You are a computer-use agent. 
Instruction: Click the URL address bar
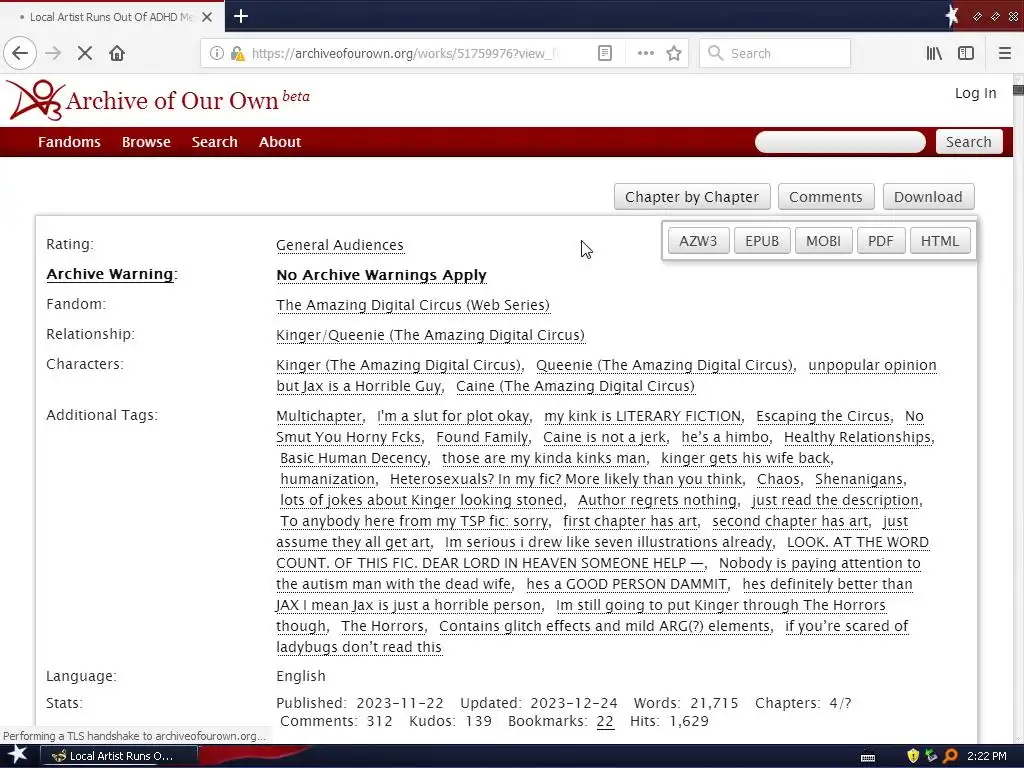[x=405, y=54]
